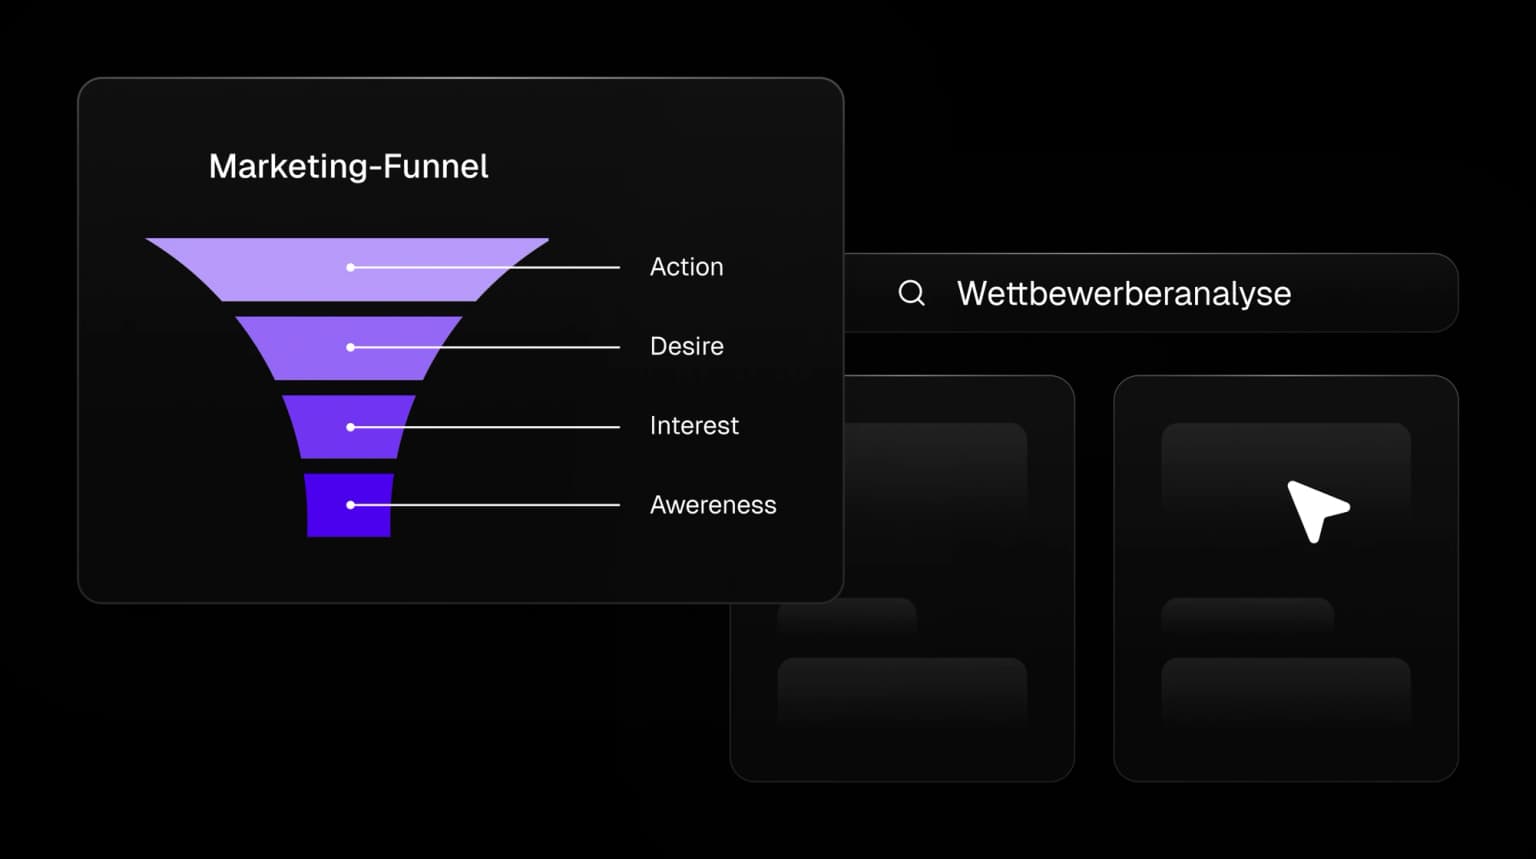
Task: Select the Awereness label
Action: pyautogui.click(x=712, y=505)
